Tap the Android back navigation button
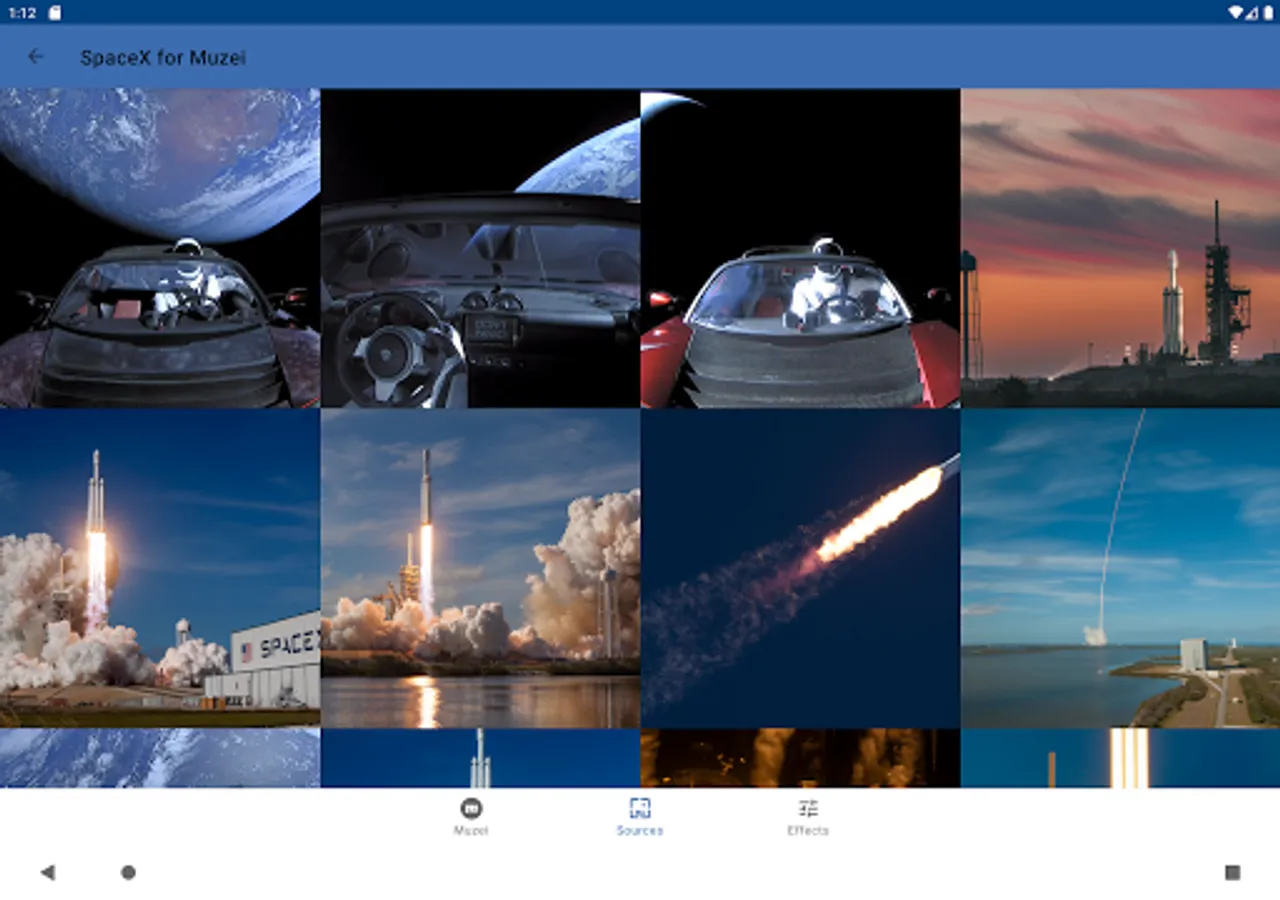 click(47, 872)
